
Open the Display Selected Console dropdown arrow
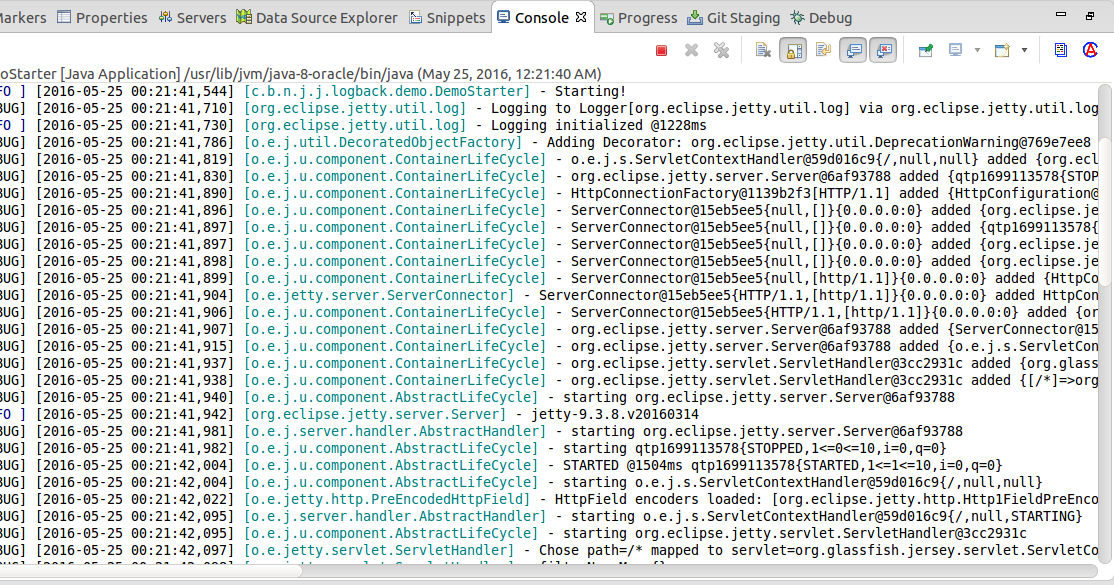(x=977, y=50)
